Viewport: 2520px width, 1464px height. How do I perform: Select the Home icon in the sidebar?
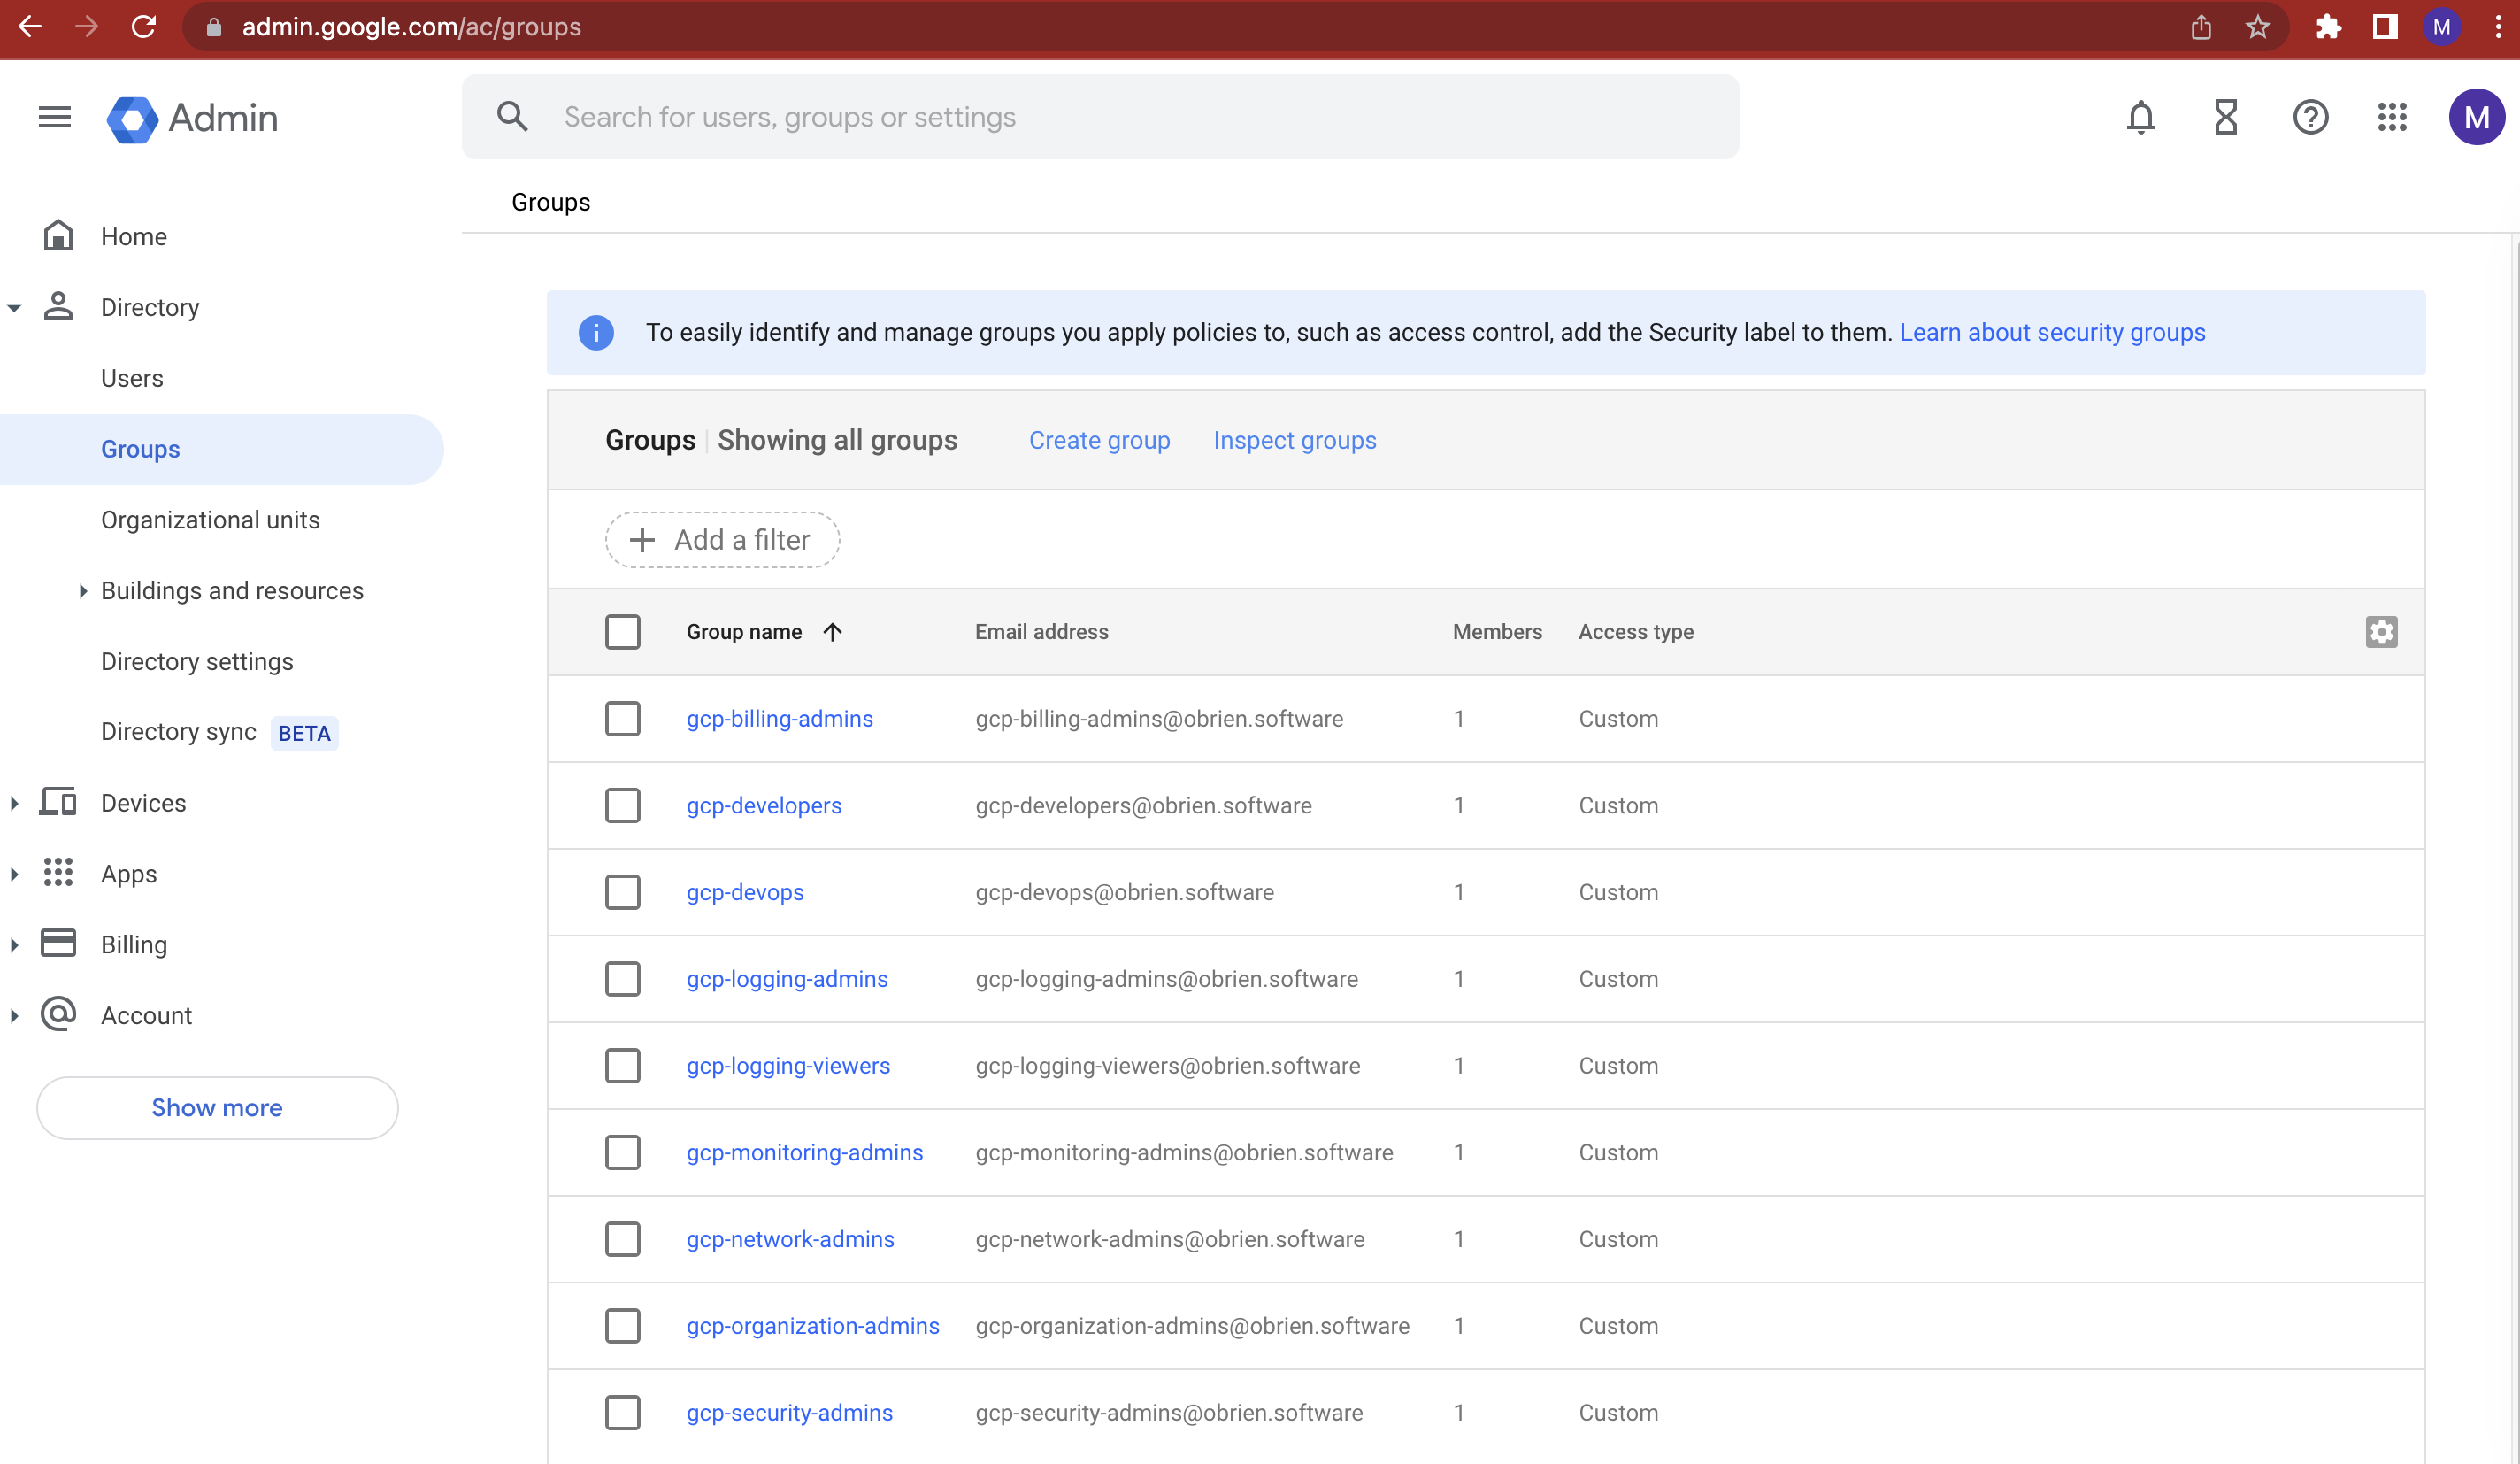[x=58, y=236]
